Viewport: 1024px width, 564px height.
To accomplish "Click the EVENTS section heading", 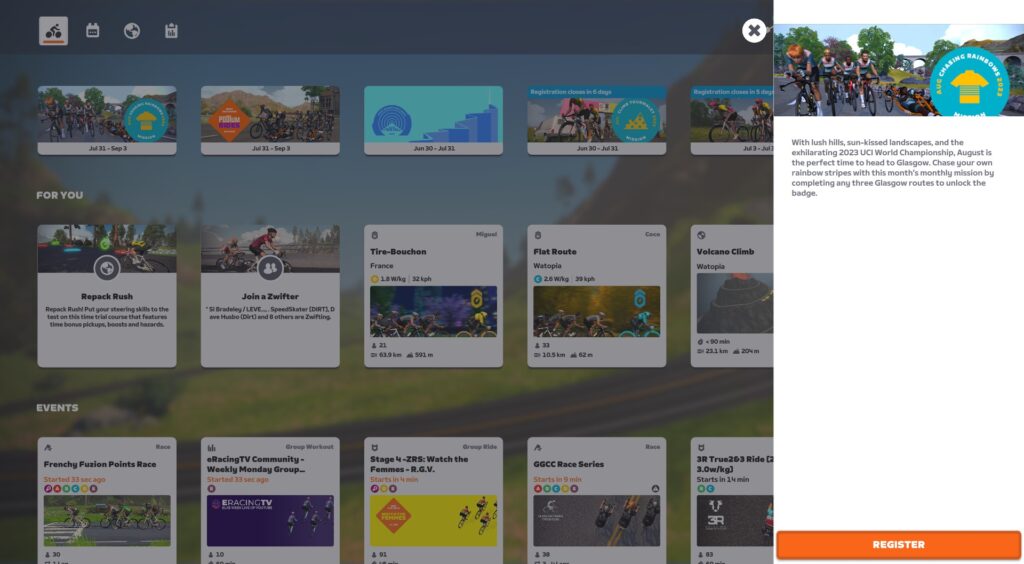I will [x=57, y=408].
